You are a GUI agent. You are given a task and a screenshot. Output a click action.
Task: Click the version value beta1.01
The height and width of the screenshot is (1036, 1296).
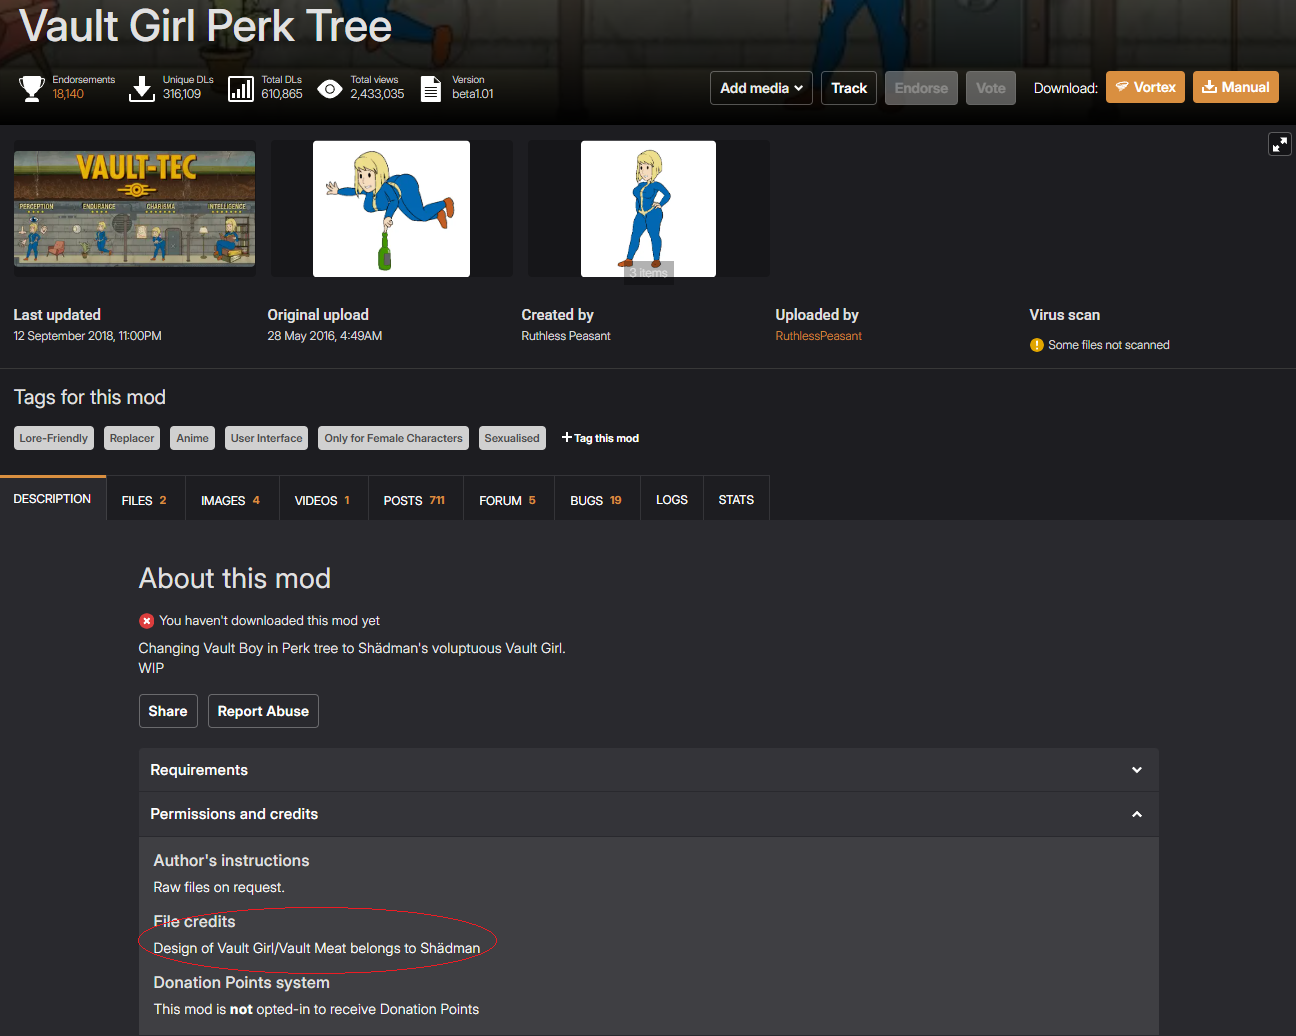coord(473,94)
